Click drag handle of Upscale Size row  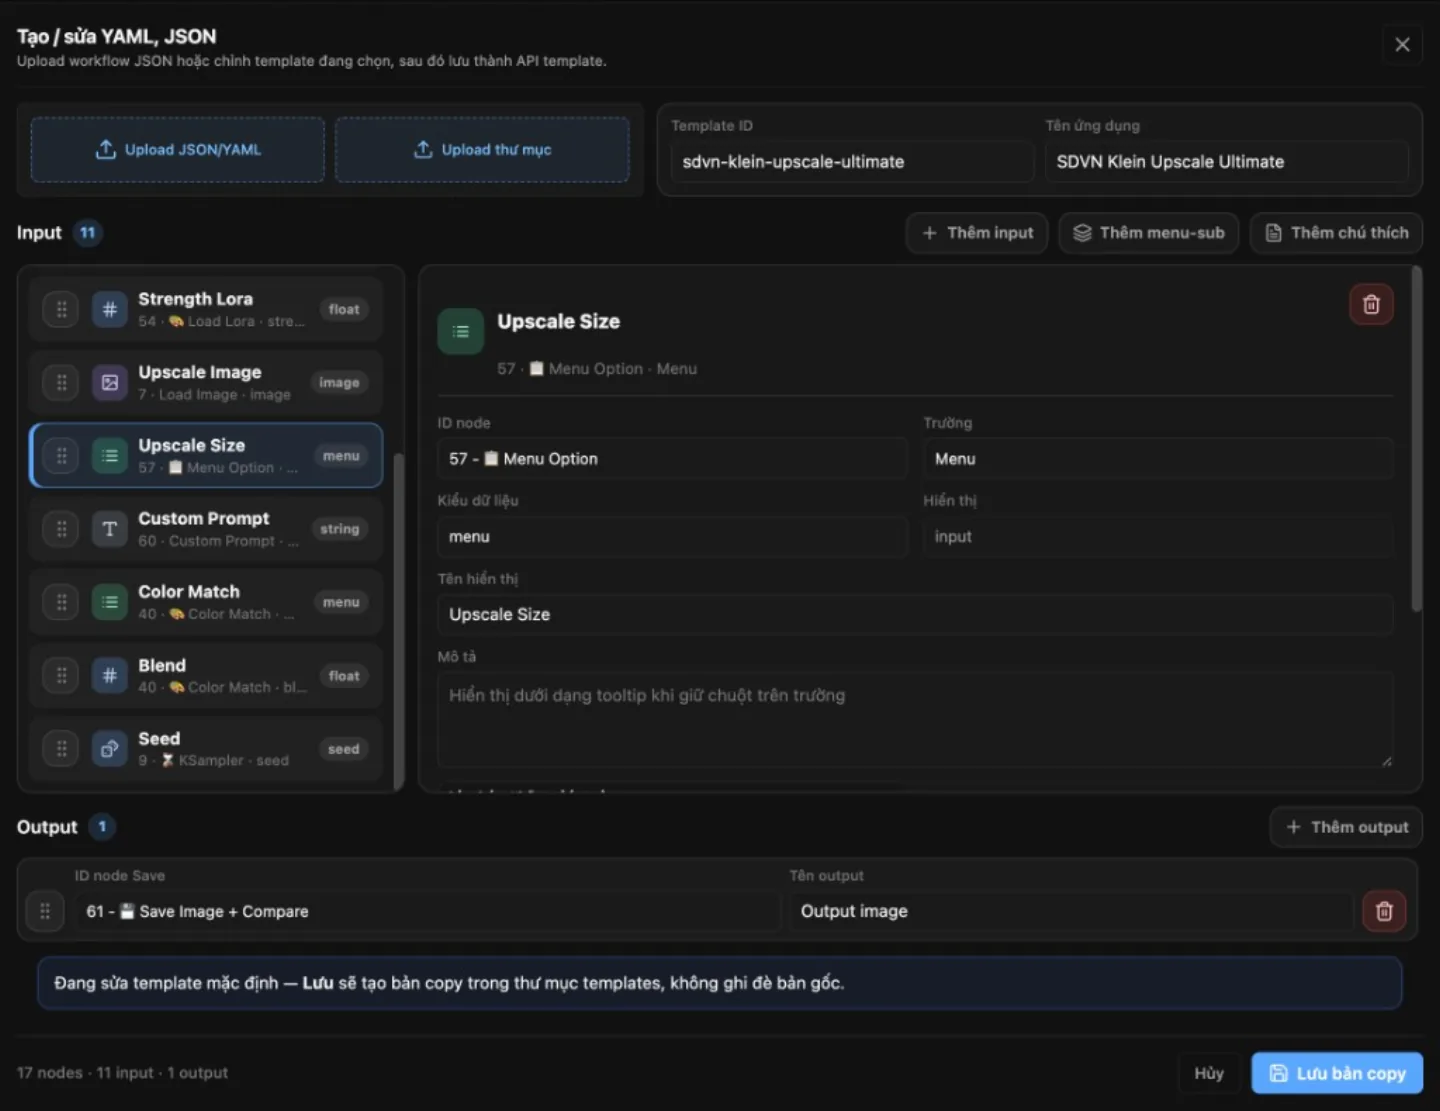(x=61, y=455)
